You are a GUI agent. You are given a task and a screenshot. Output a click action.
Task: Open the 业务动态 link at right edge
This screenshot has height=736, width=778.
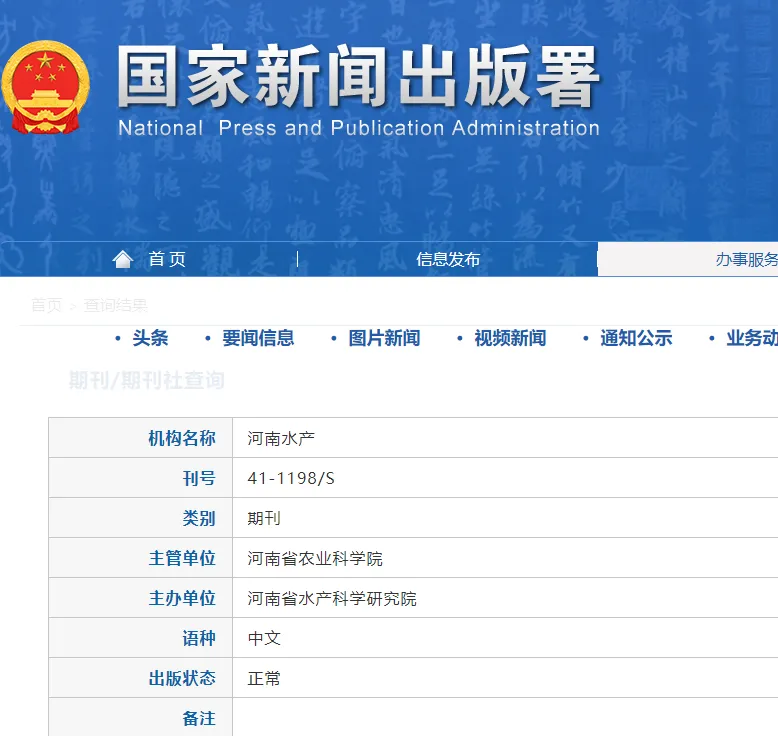[752, 338]
